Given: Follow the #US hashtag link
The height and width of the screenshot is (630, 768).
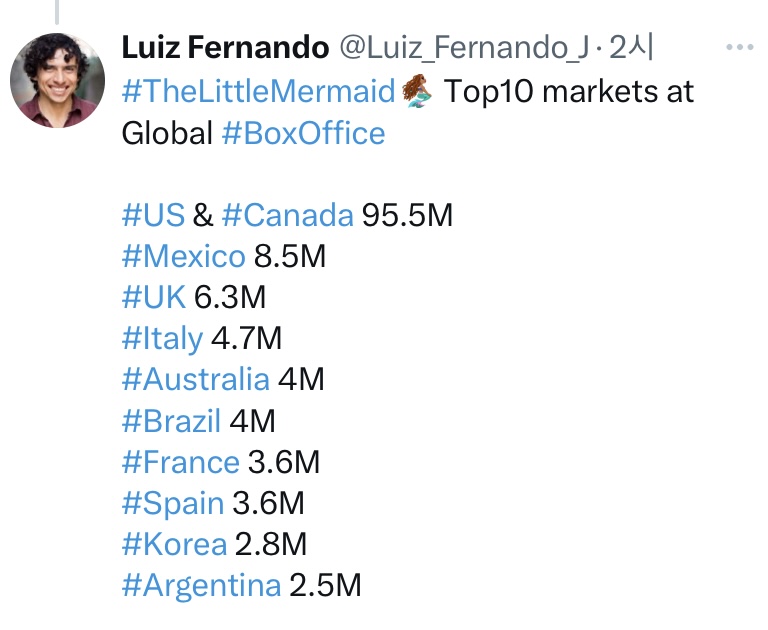Looking at the screenshot, I should (153, 215).
